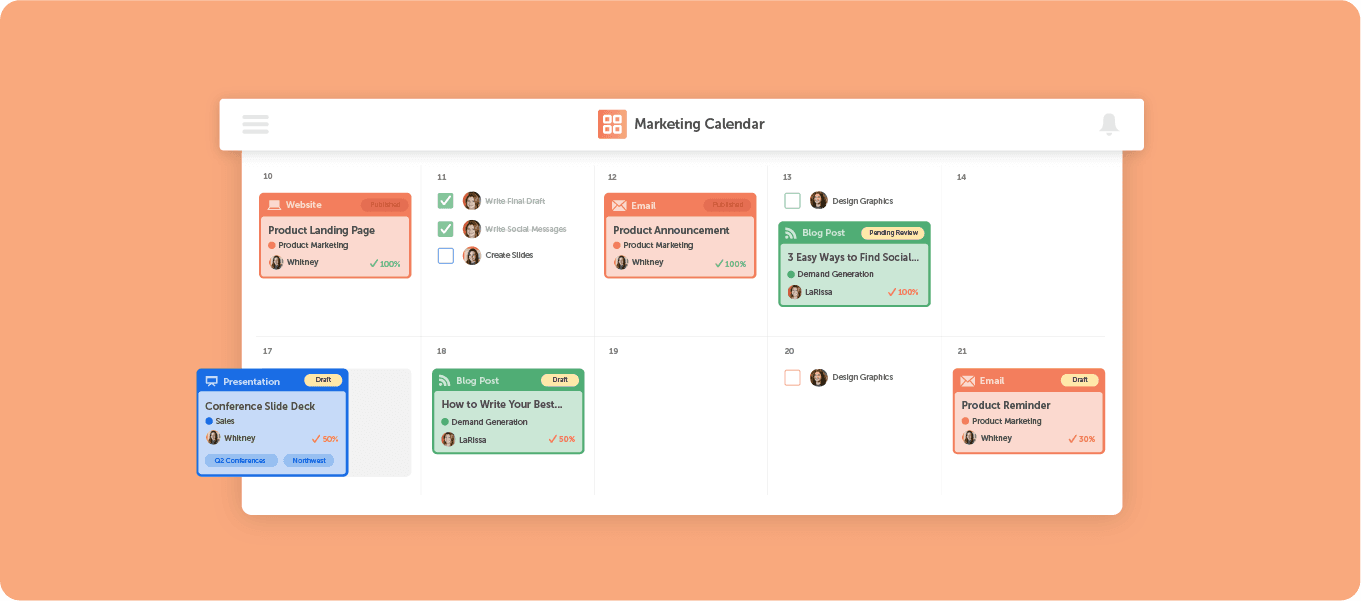1361x601 pixels.
Task: Click the presentation icon on Conference Slide Deck card
Action: (x=211, y=381)
